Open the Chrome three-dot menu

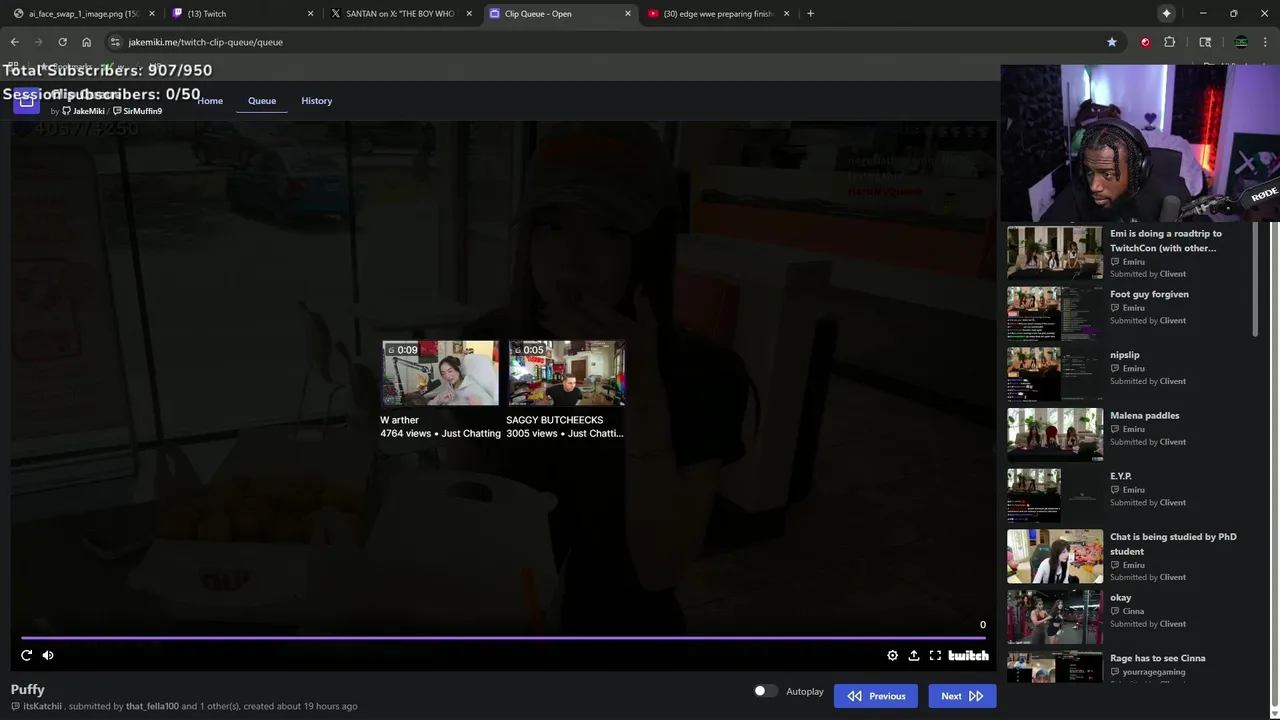(1265, 42)
